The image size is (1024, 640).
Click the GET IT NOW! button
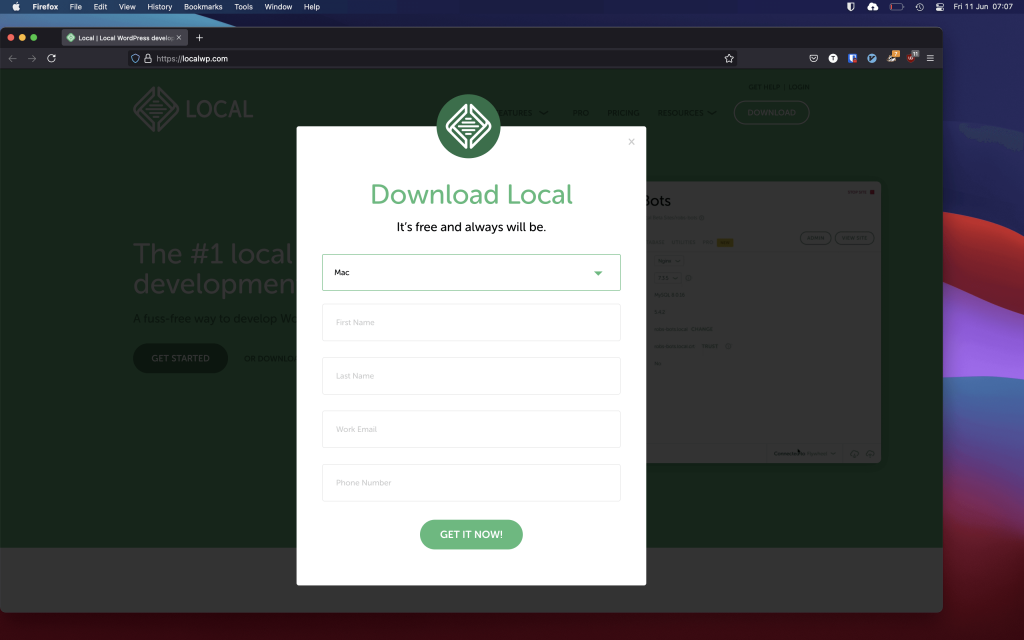click(471, 534)
